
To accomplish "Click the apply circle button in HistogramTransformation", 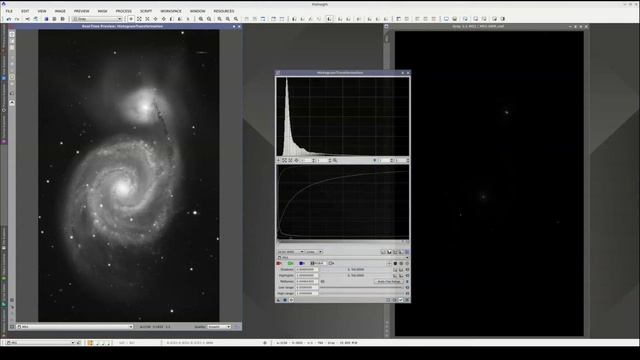I will (285, 300).
